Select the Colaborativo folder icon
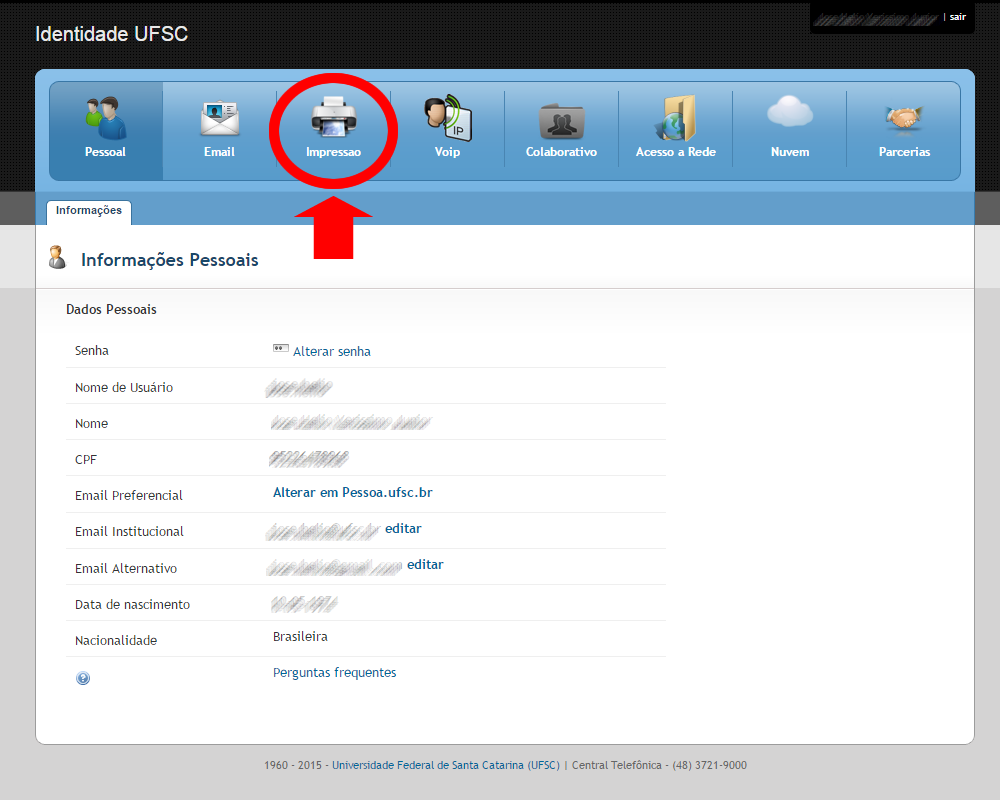This screenshot has width=1000, height=800. point(561,120)
